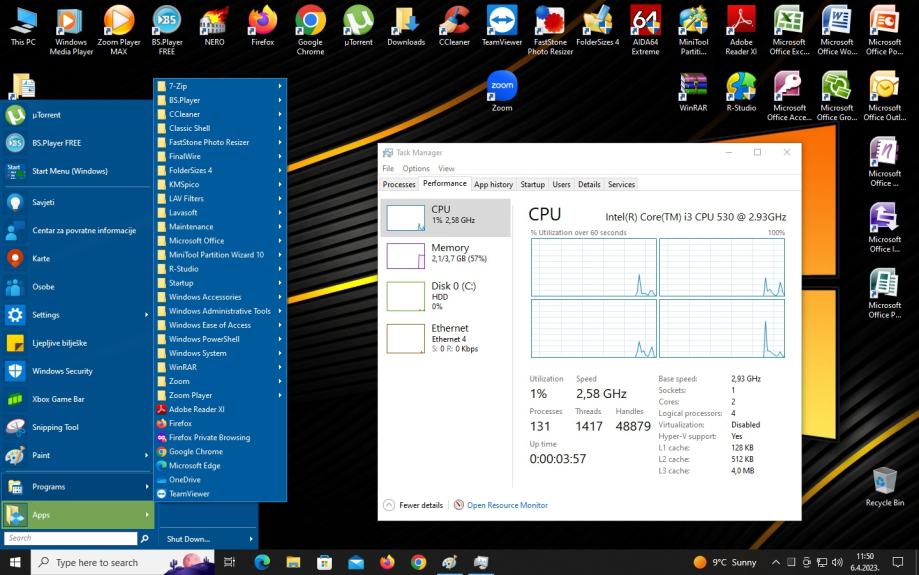Expand the Shut Down options arrow
919x575 pixels.
(251, 539)
